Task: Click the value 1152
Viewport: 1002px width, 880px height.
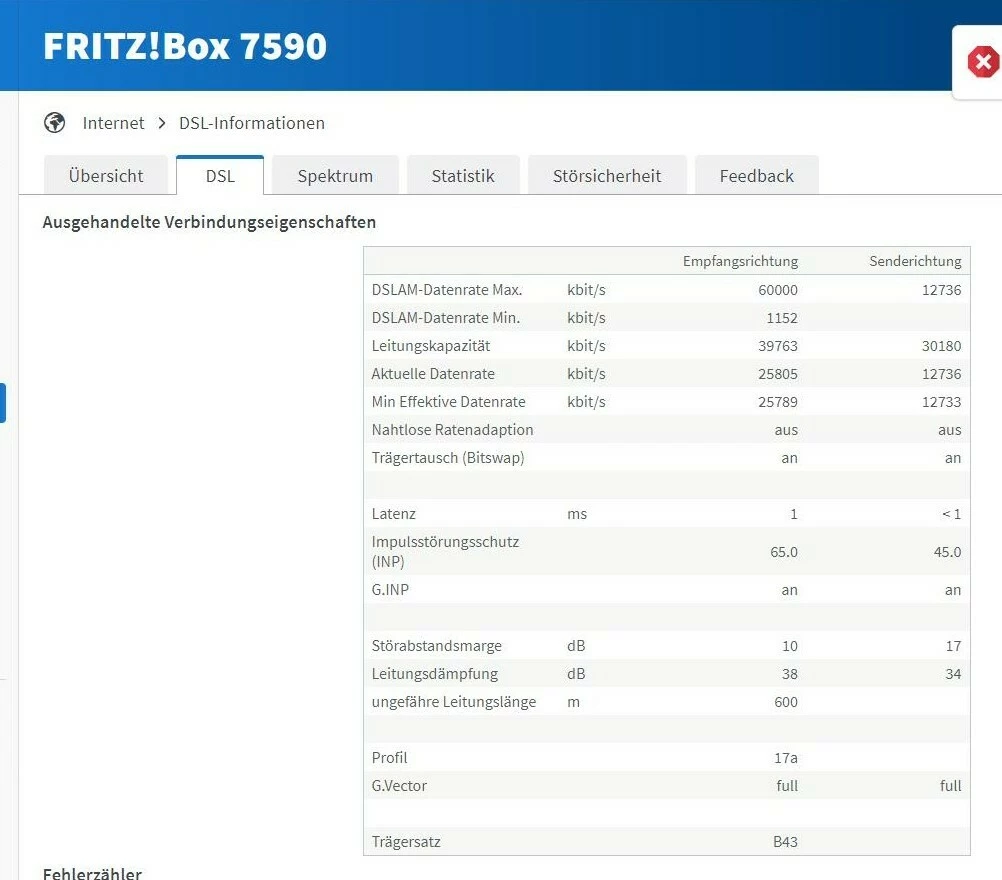Action: point(782,318)
